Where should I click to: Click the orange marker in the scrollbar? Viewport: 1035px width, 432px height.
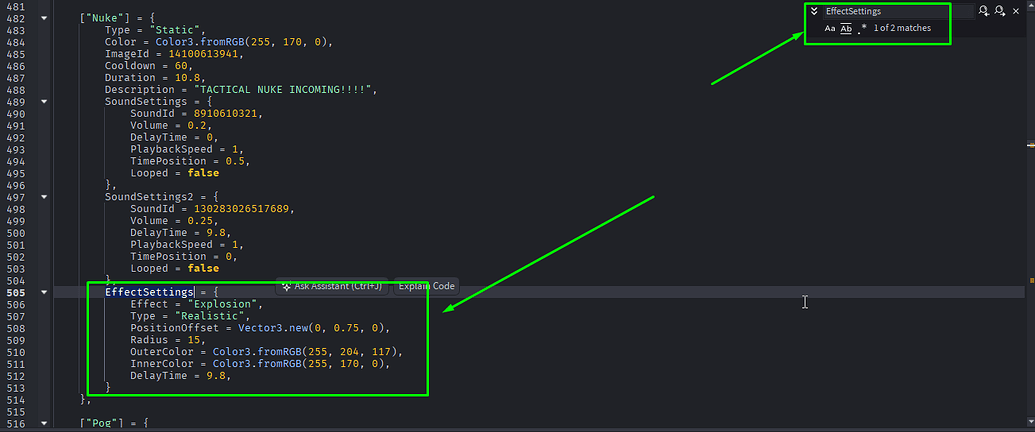[x=1031, y=280]
